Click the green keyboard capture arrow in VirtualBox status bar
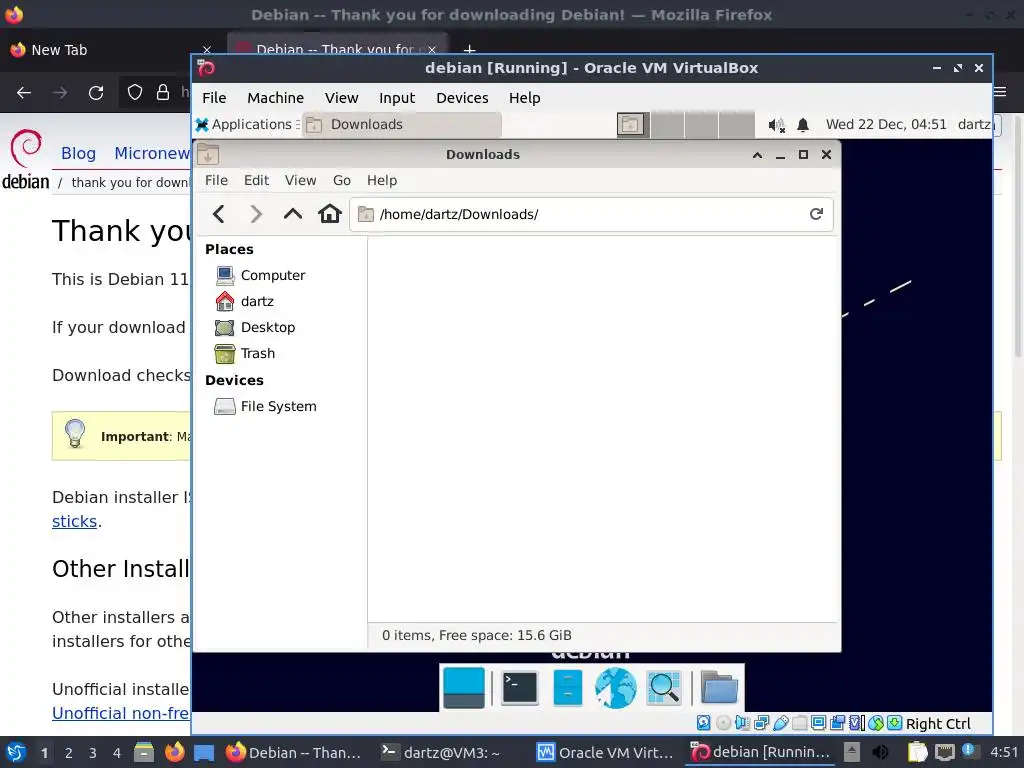The image size is (1024, 768). (x=895, y=723)
